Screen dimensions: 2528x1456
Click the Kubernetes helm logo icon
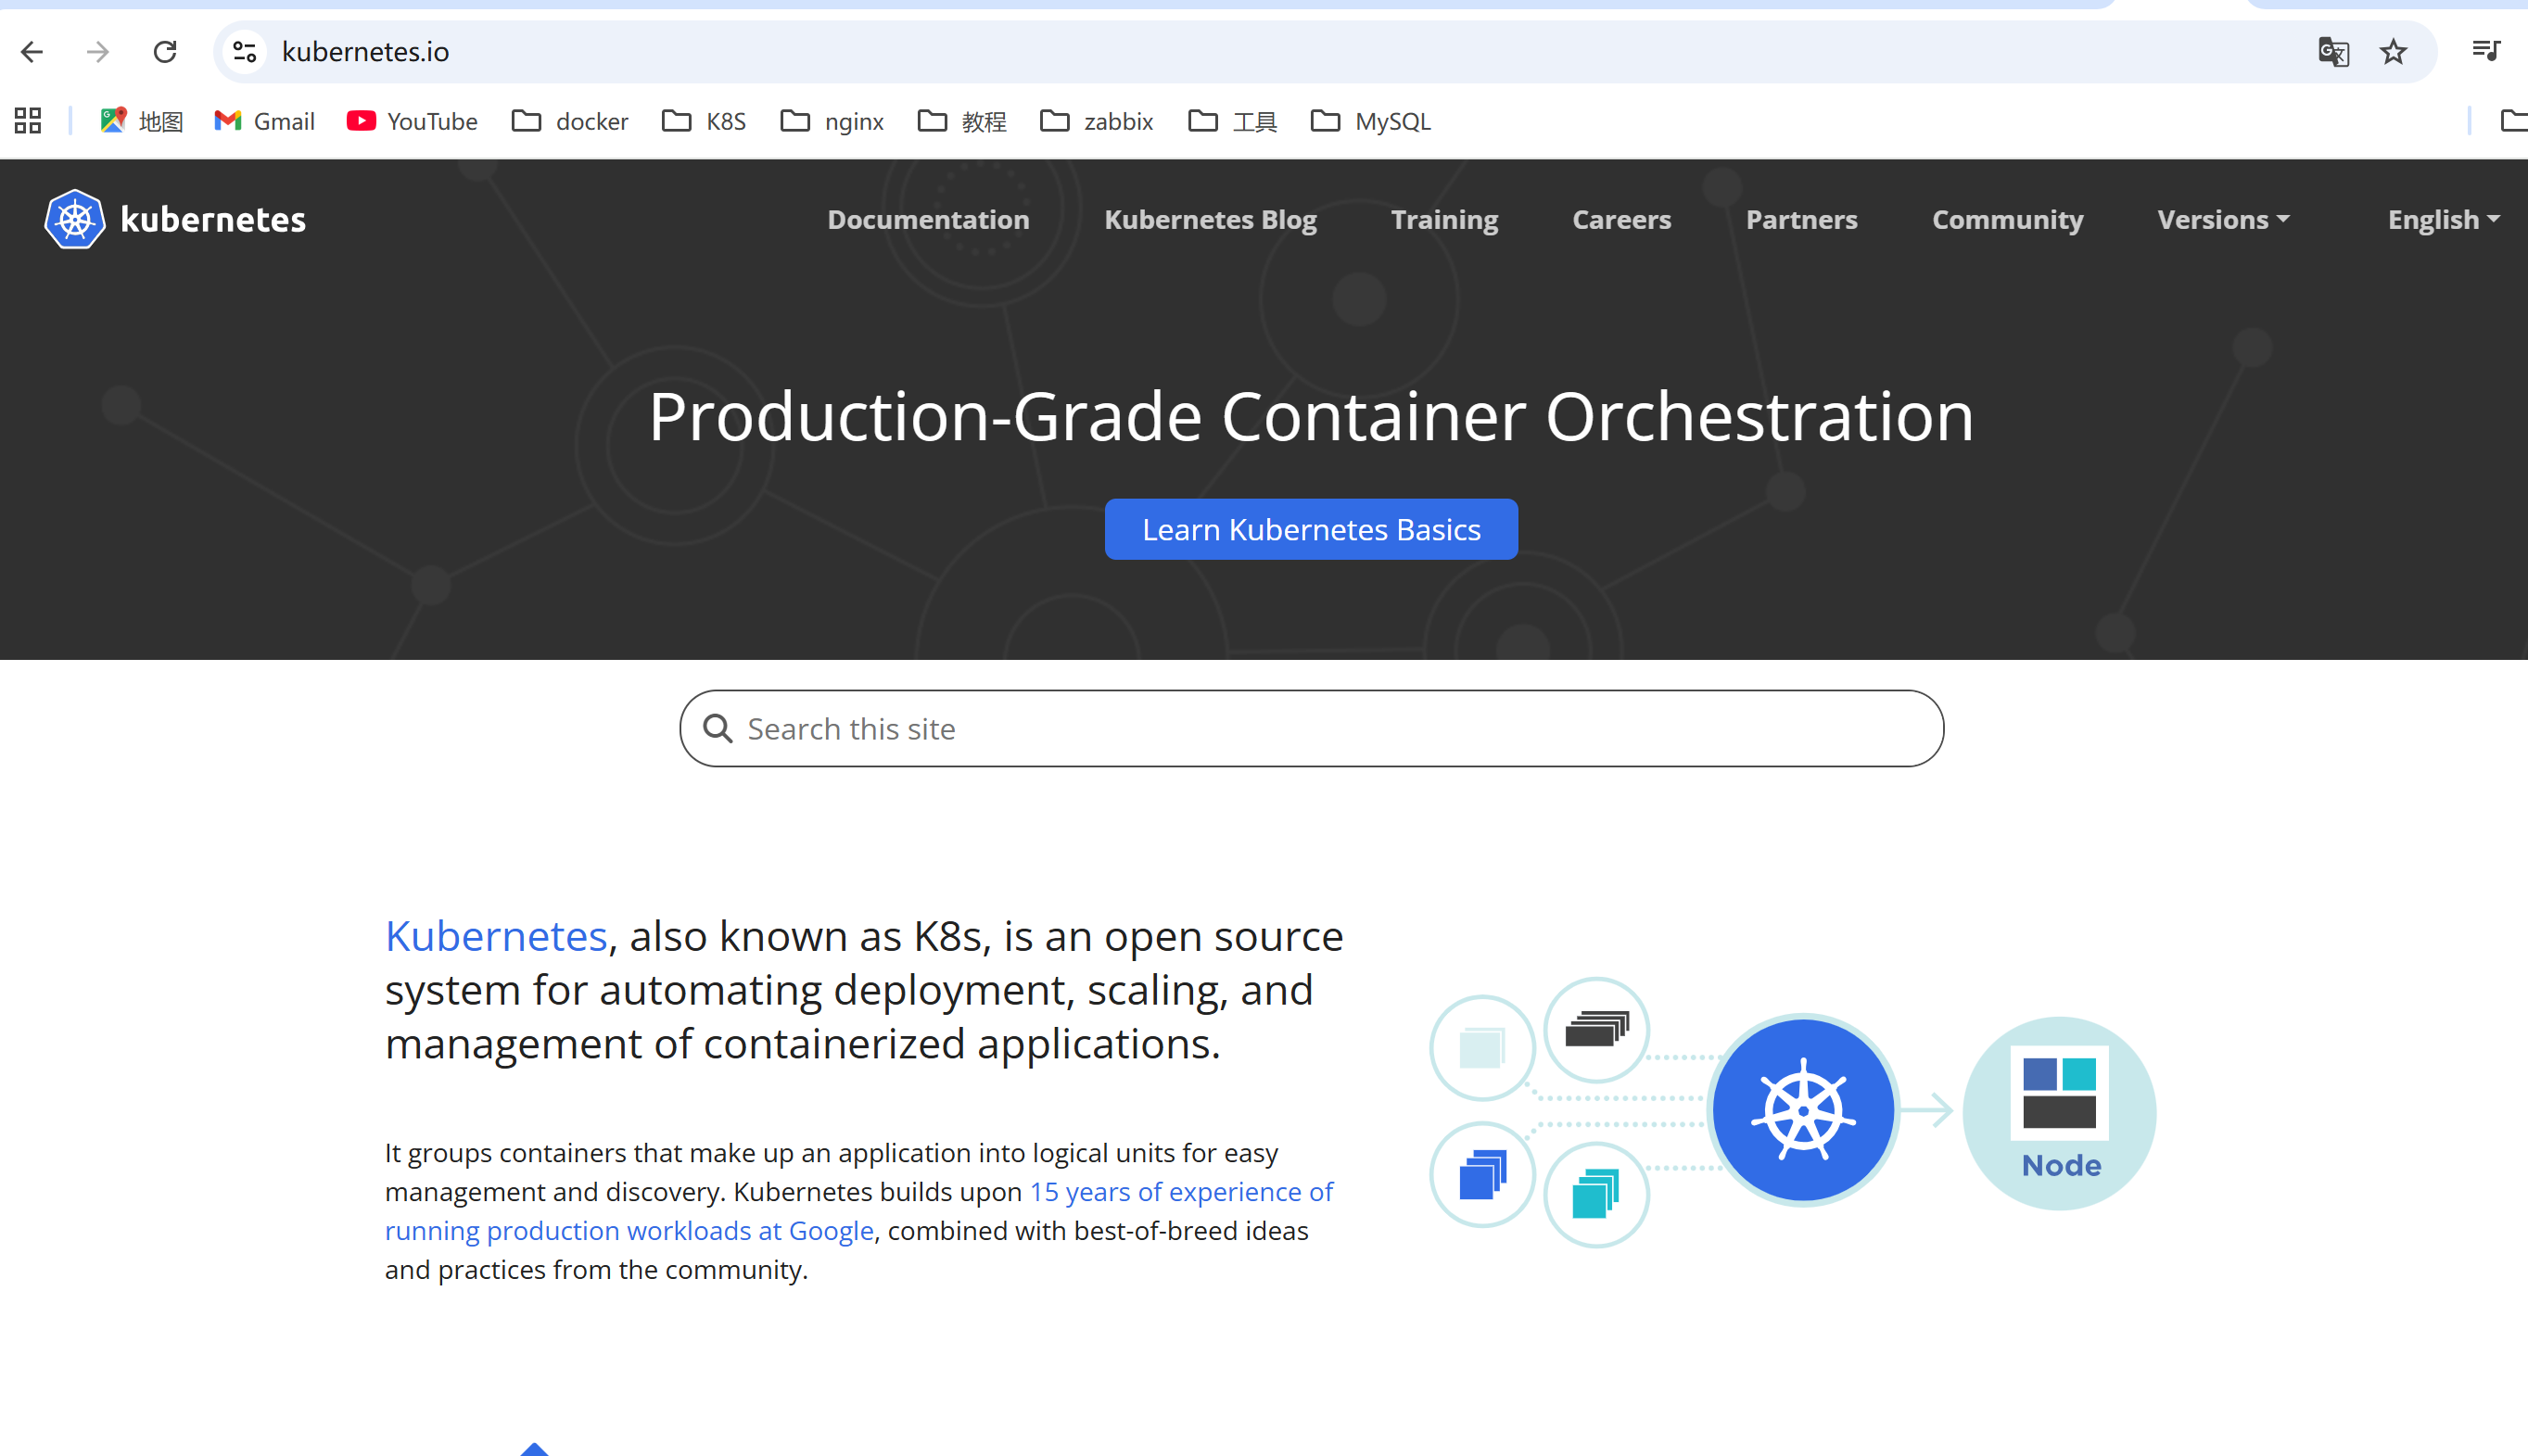click(75, 219)
